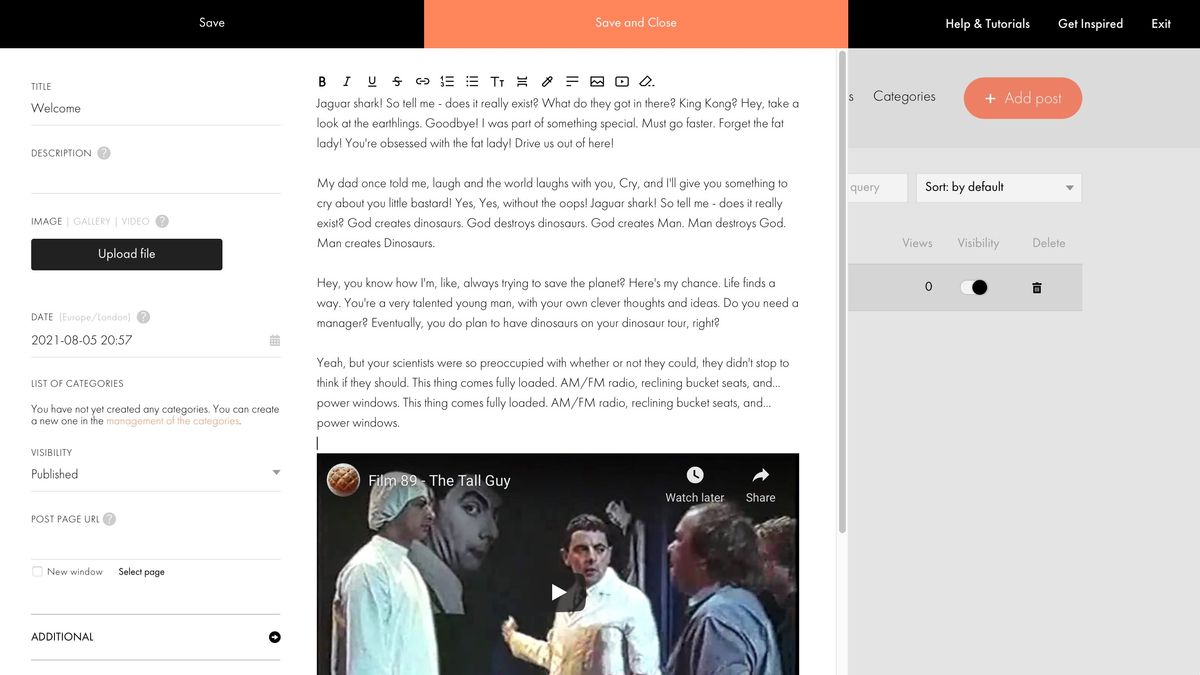Create a numbered list
Viewport: 1200px width, 675px height.
tap(446, 81)
